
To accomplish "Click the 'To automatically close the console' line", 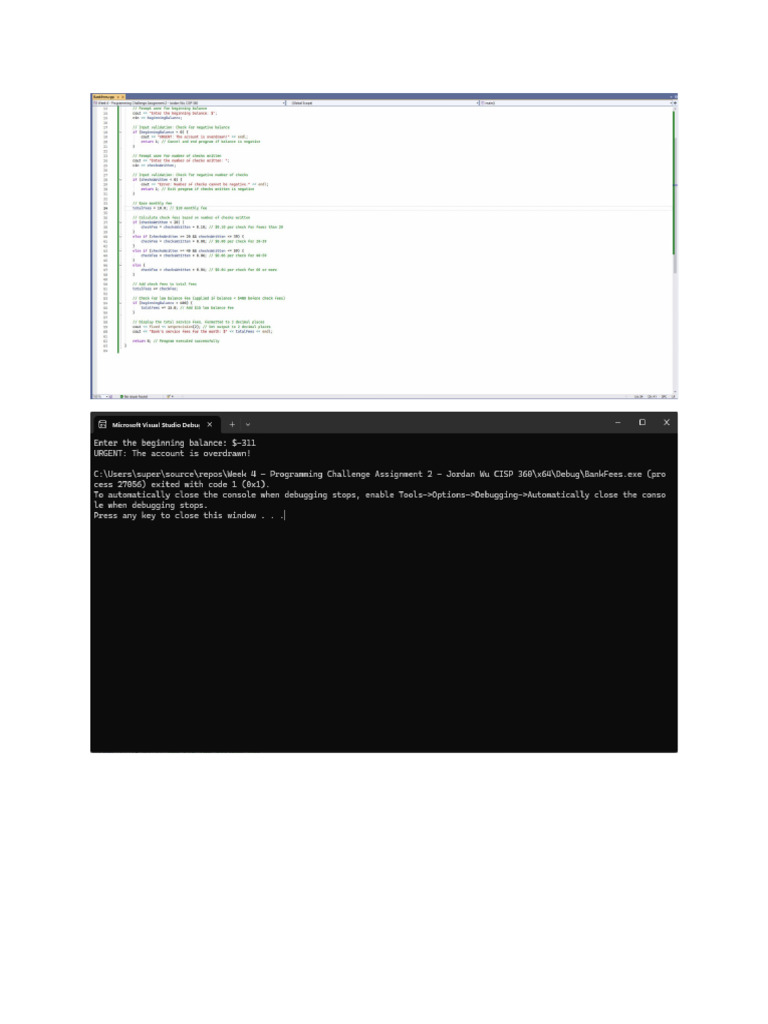I will click(x=379, y=495).
